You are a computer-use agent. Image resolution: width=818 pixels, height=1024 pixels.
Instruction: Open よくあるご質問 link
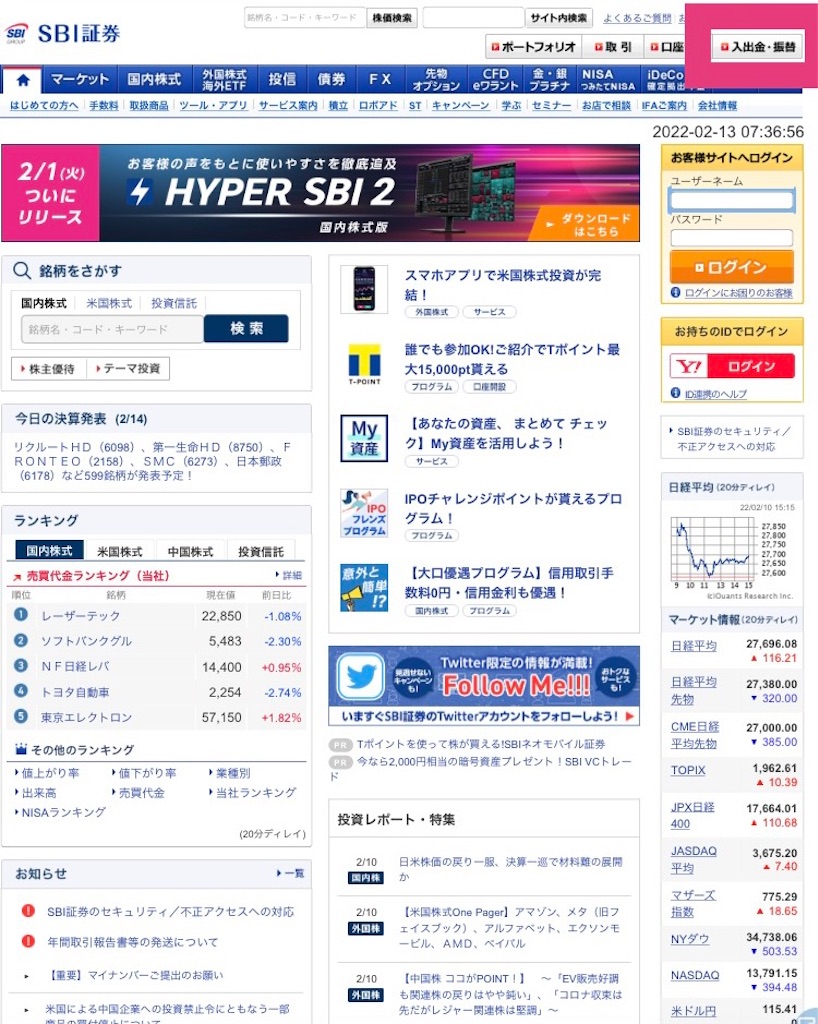(x=637, y=18)
